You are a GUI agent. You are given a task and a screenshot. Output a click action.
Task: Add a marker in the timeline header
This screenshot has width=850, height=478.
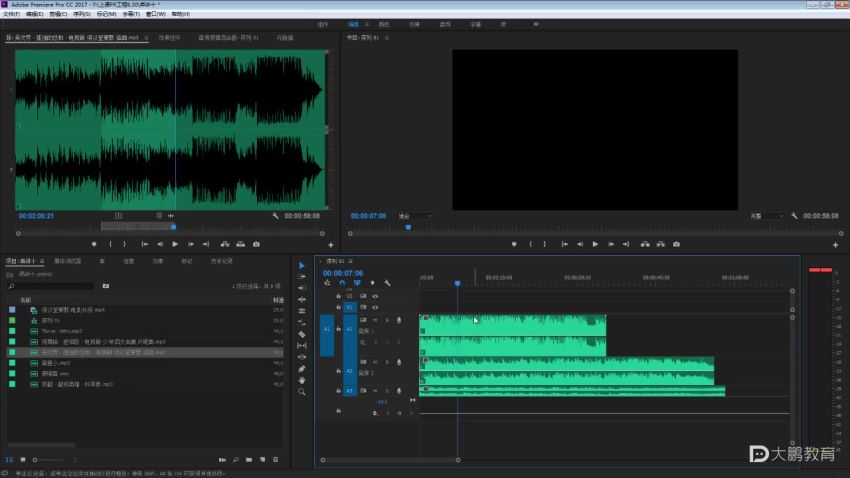click(x=372, y=283)
